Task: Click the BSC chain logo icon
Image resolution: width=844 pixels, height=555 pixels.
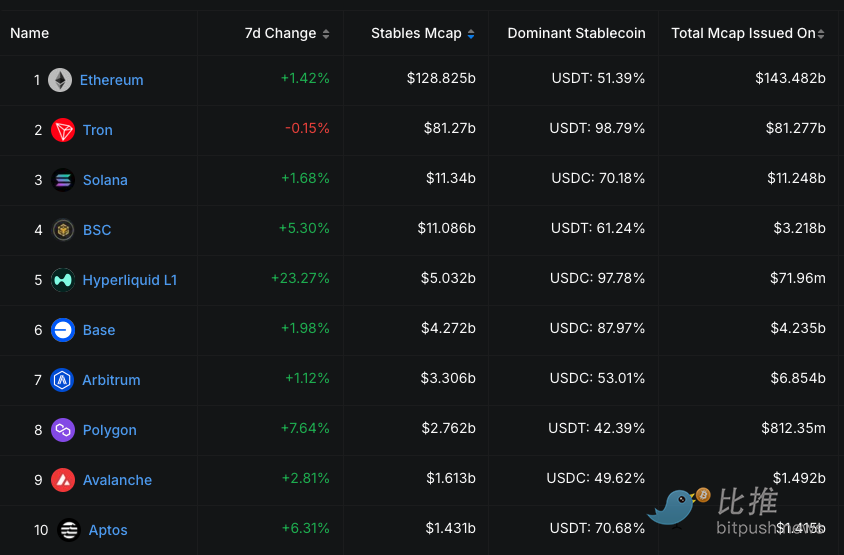Action: [x=63, y=230]
